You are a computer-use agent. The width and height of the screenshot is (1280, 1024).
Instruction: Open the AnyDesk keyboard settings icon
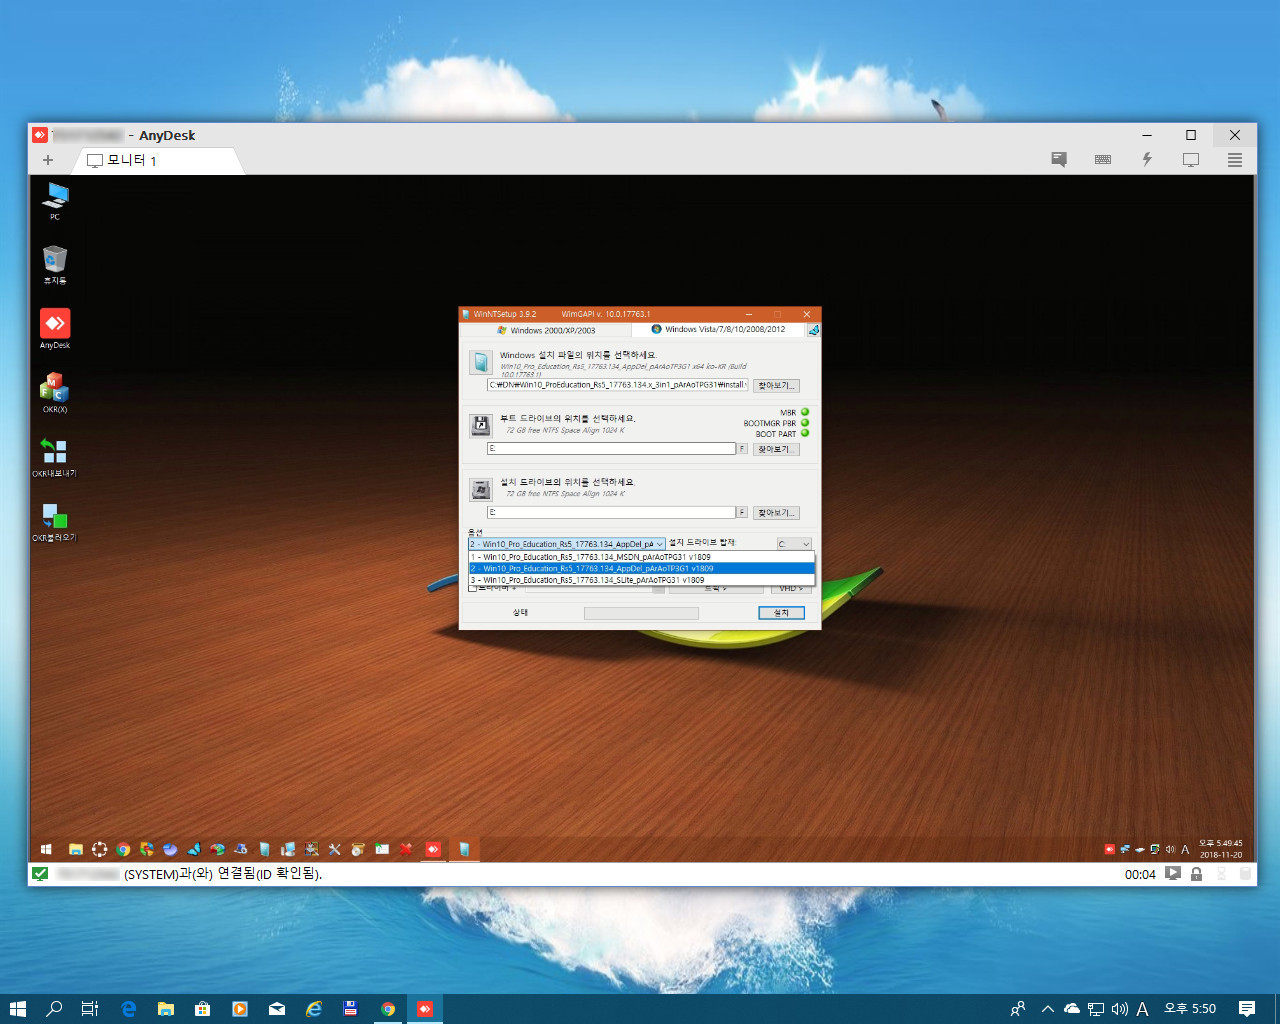[x=1103, y=160]
